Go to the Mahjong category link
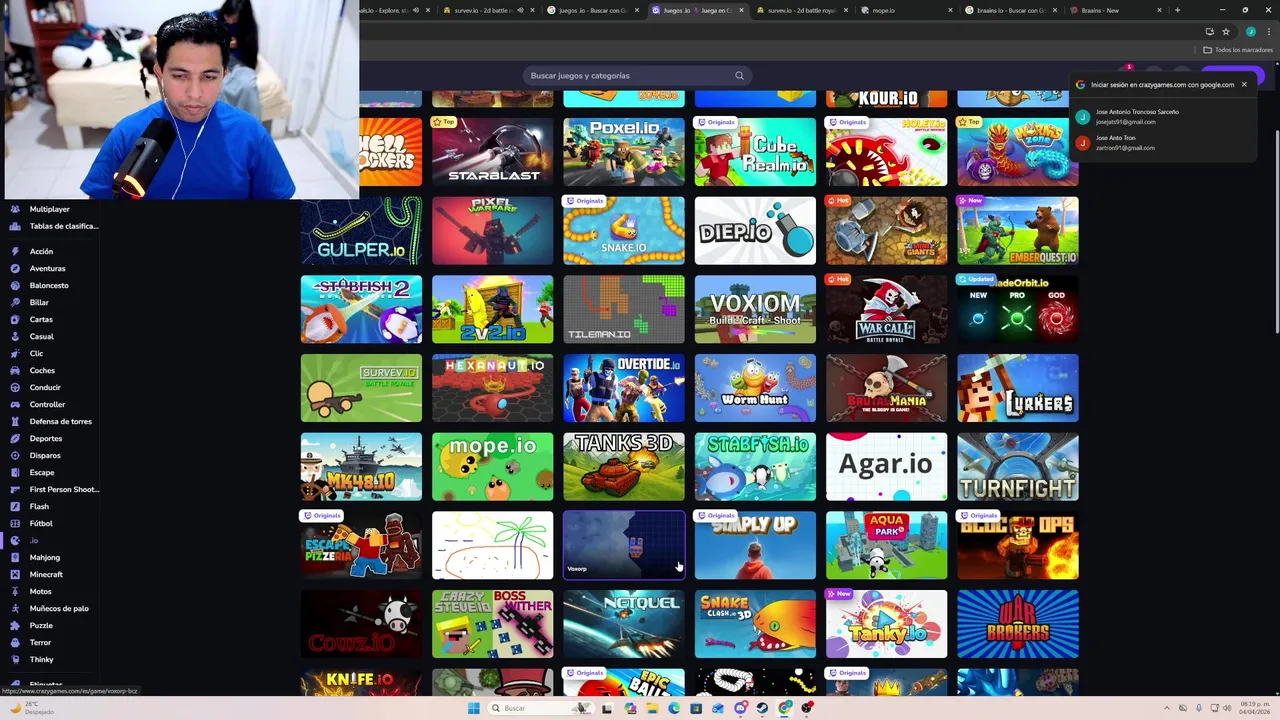 click(x=45, y=557)
